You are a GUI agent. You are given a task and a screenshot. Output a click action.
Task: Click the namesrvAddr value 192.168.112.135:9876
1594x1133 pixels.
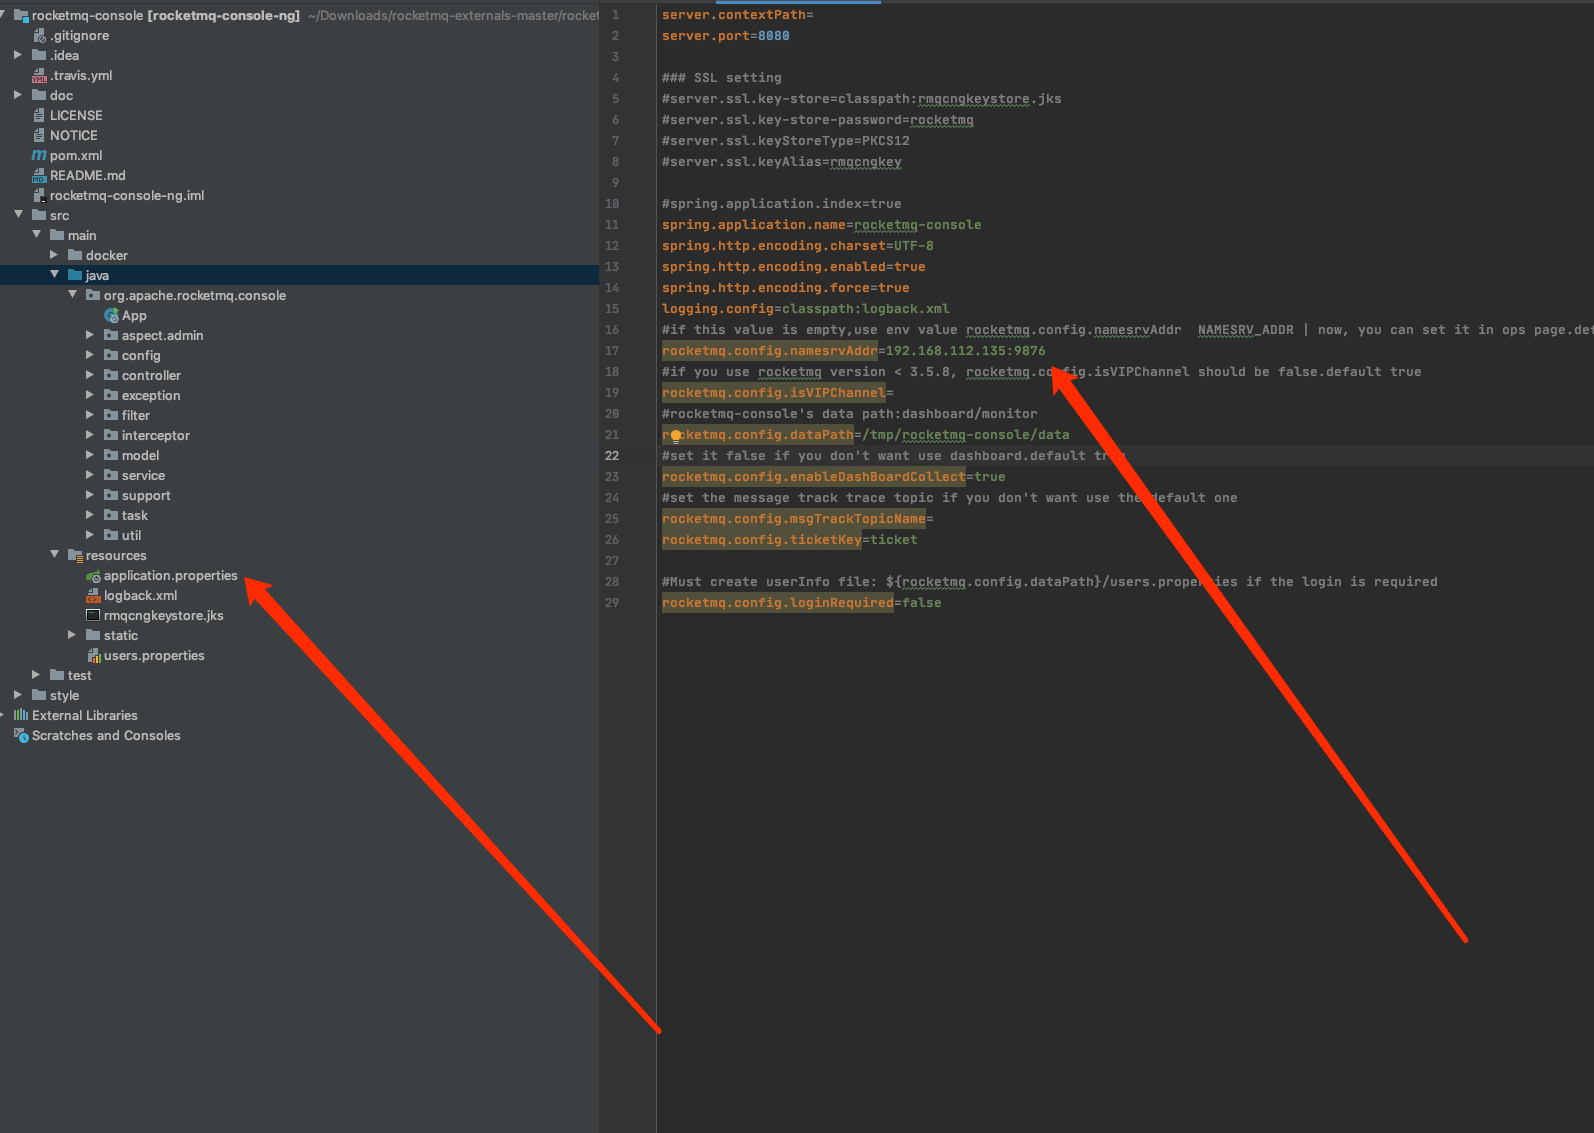point(966,351)
